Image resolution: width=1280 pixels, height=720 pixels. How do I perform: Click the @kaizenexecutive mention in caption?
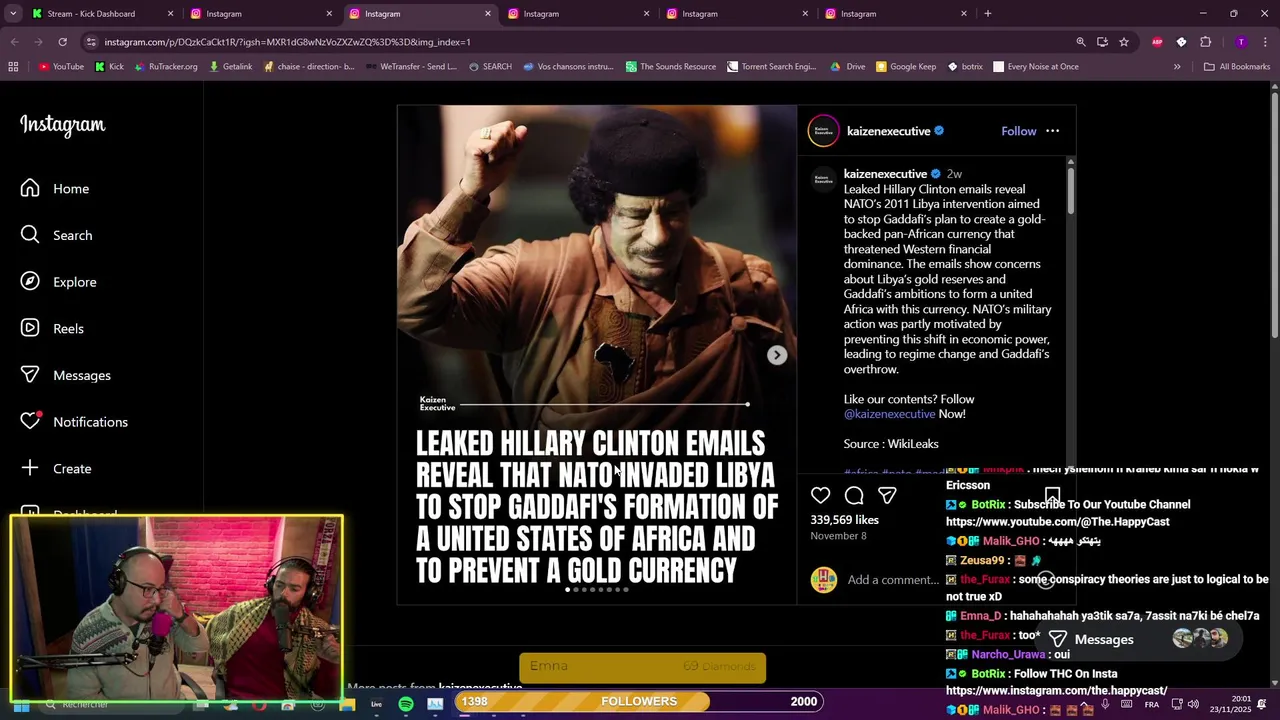(889, 414)
